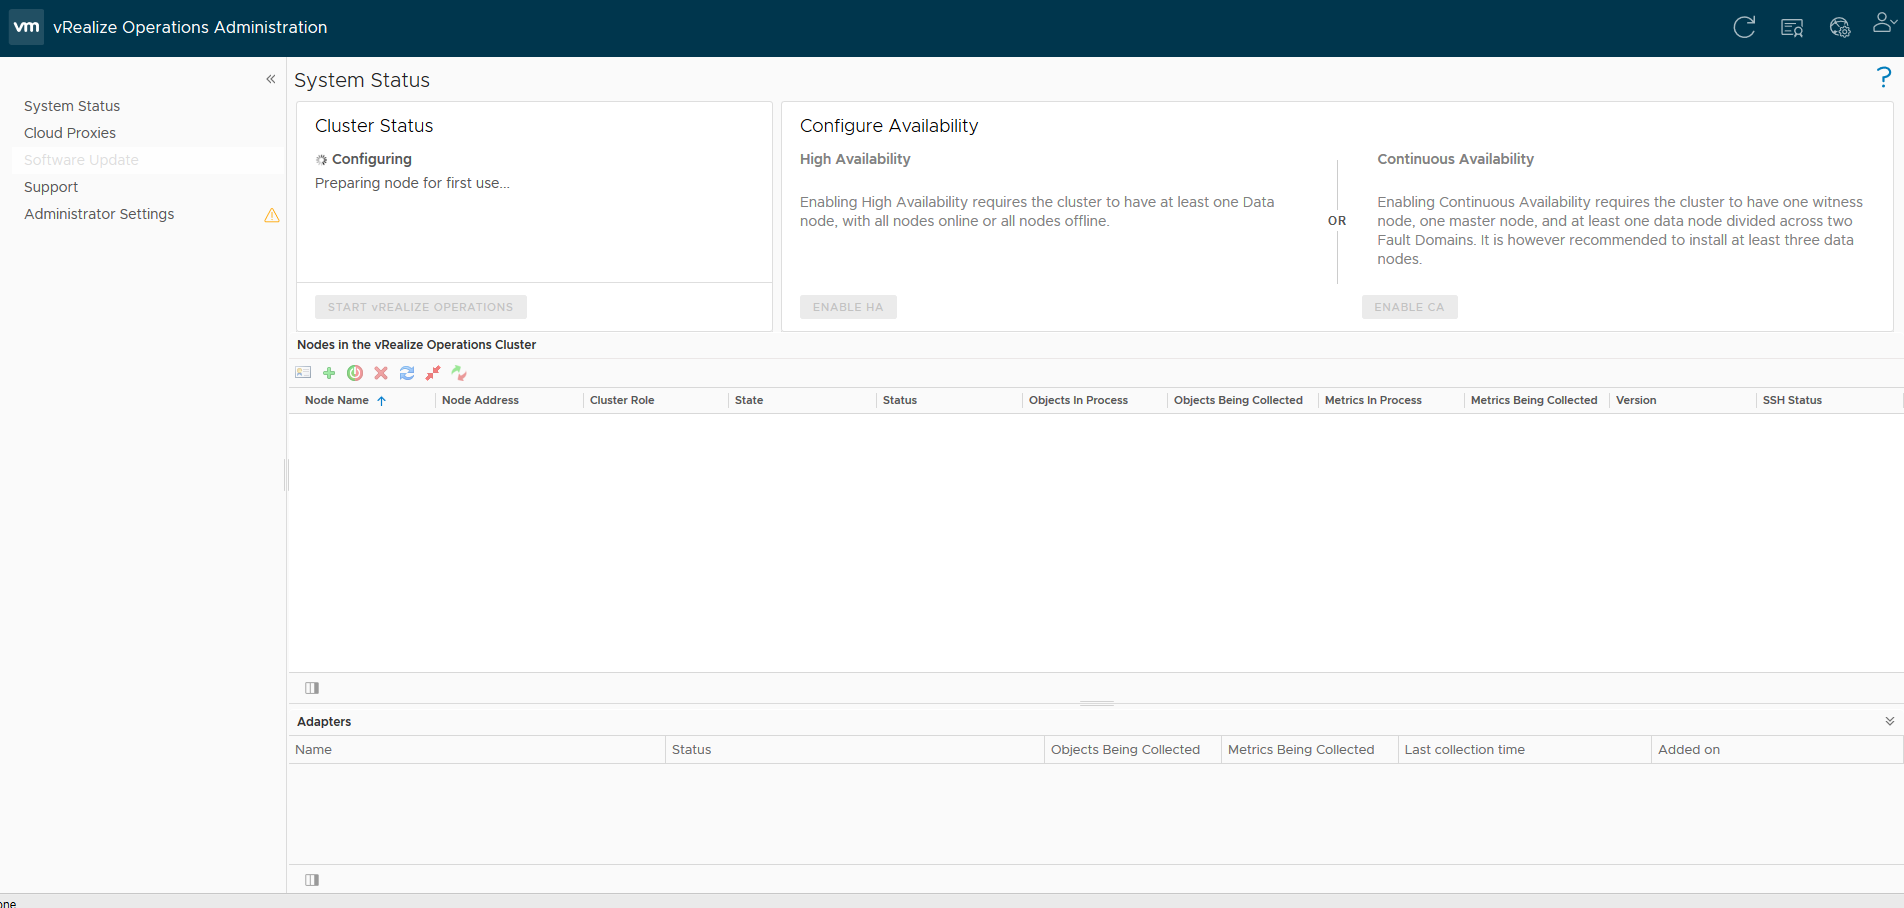Click the 'Continuous Availability' subheading
Viewport: 1904px width, 908px height.
pos(1455,159)
